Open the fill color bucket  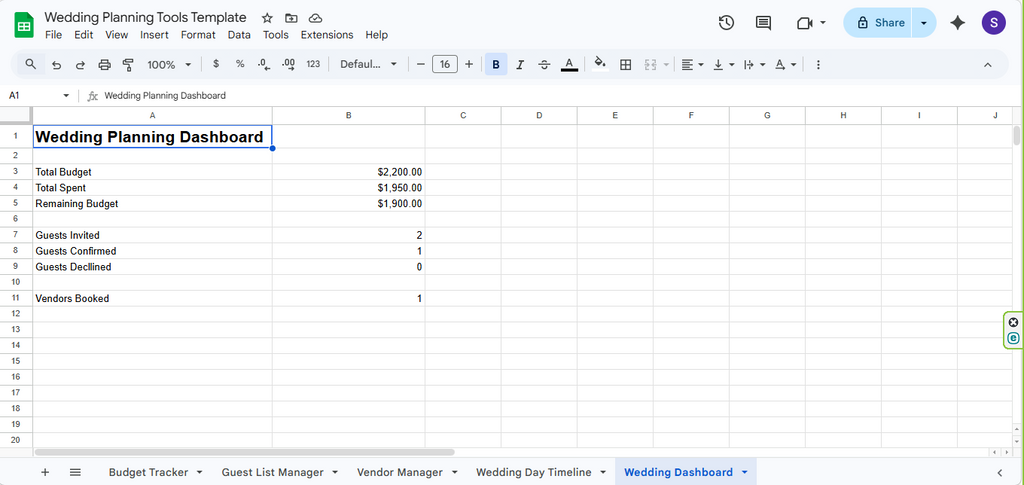coord(600,65)
